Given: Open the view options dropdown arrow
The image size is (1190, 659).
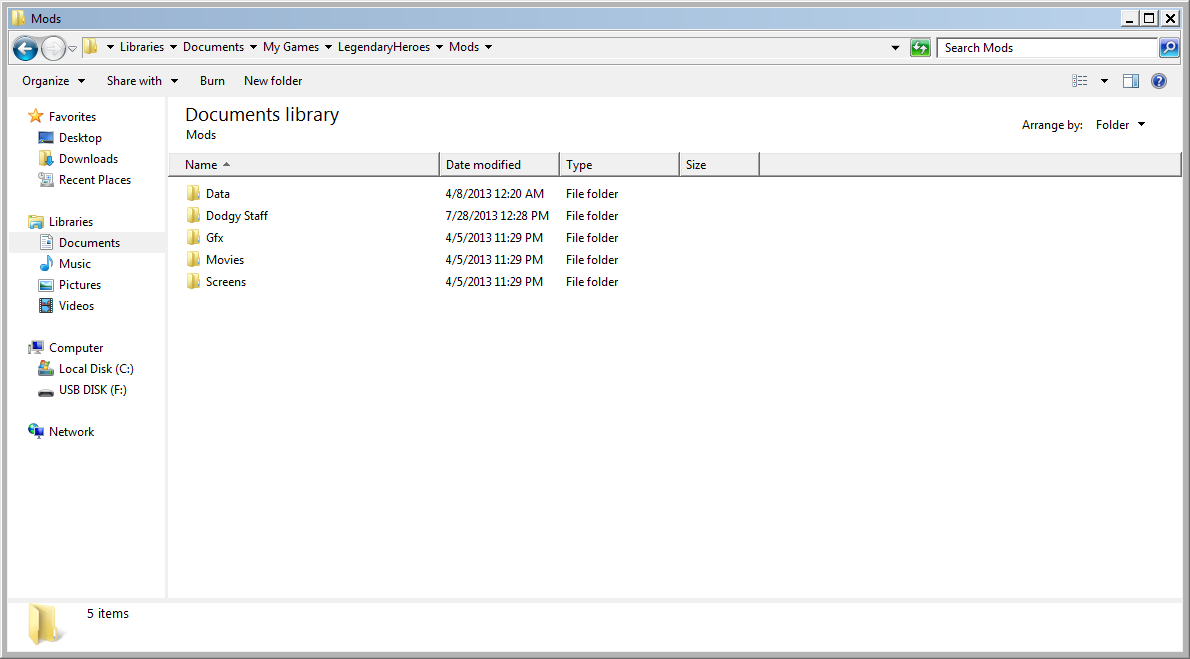Looking at the screenshot, I should click(1104, 81).
